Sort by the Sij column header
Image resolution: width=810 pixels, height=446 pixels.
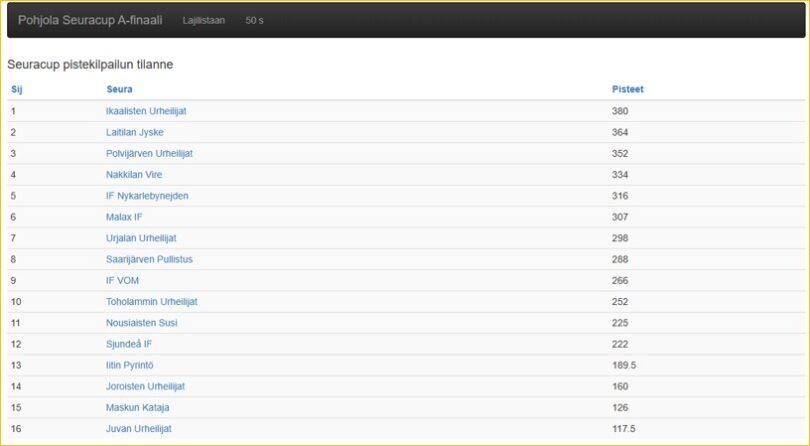(17, 89)
